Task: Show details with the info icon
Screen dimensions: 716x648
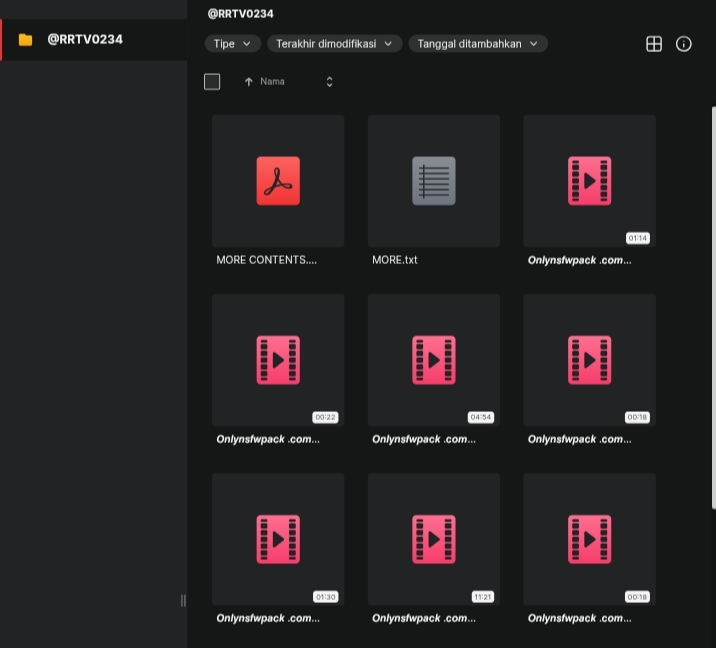Action: tap(684, 44)
